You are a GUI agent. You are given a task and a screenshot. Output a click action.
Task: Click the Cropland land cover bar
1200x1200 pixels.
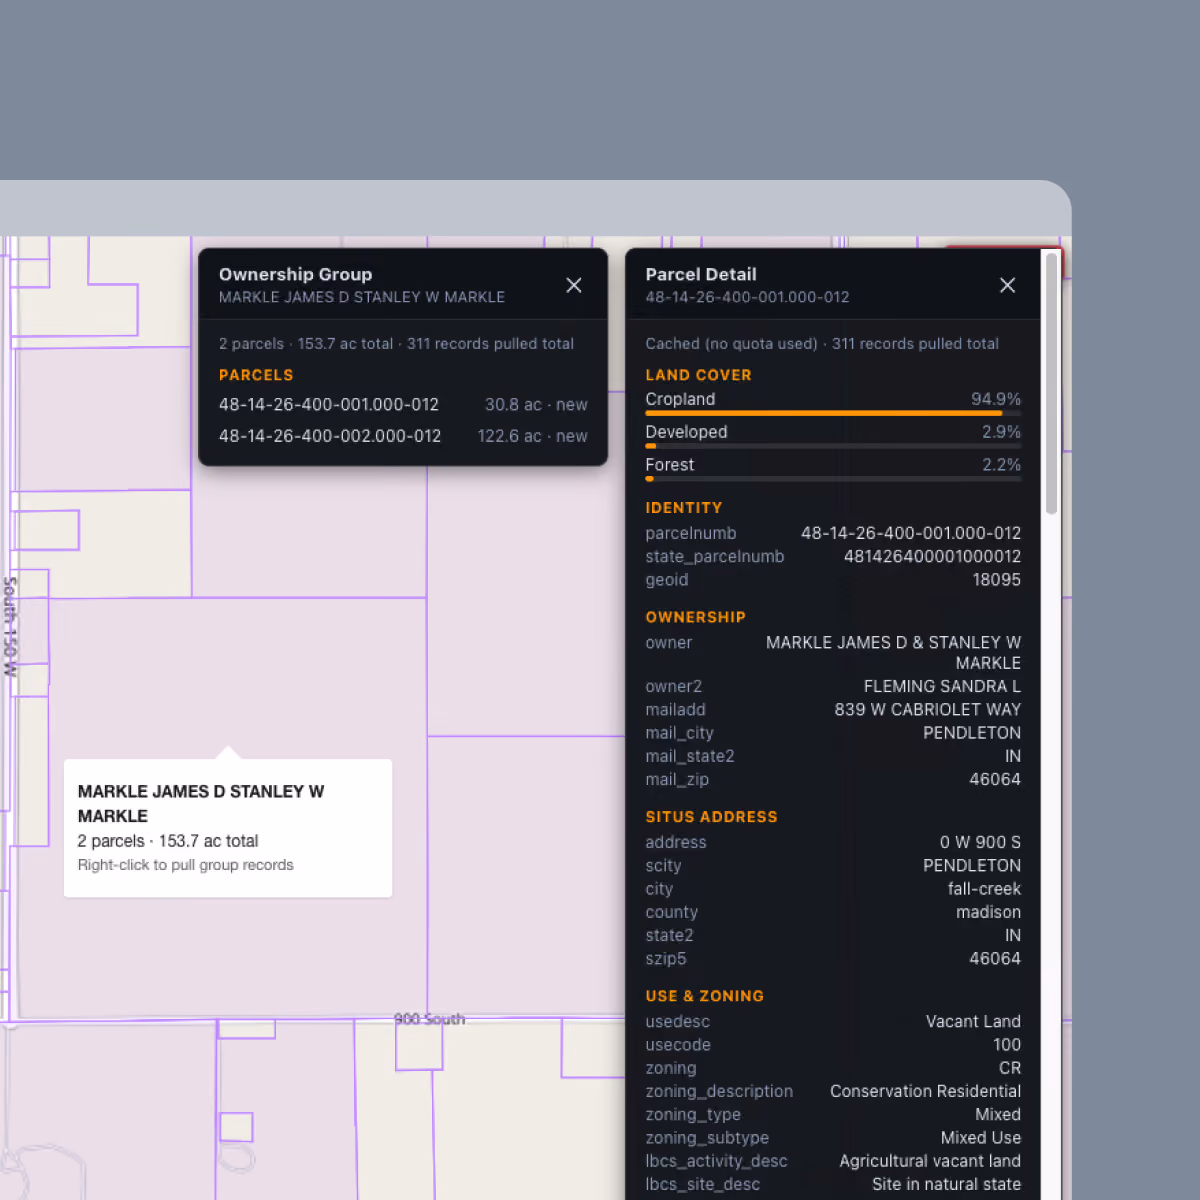[x=833, y=413]
